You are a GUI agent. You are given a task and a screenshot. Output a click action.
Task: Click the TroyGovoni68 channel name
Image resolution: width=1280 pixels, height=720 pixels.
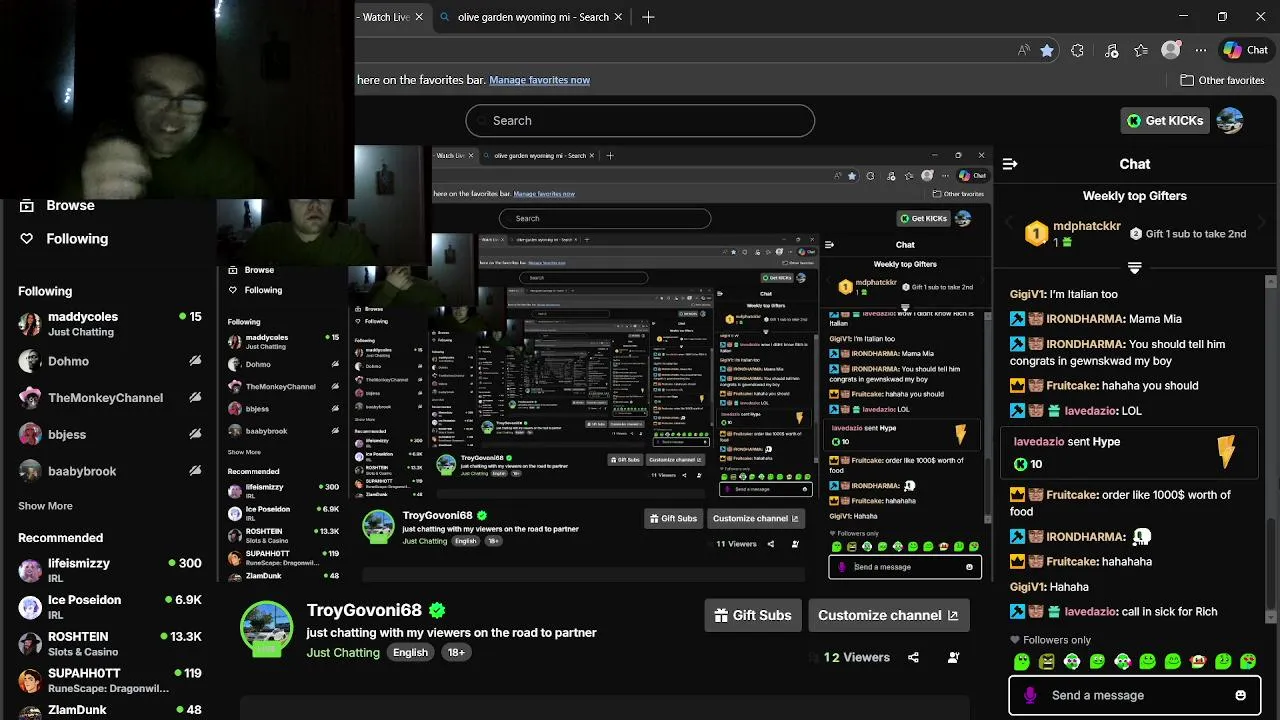tap(364, 610)
